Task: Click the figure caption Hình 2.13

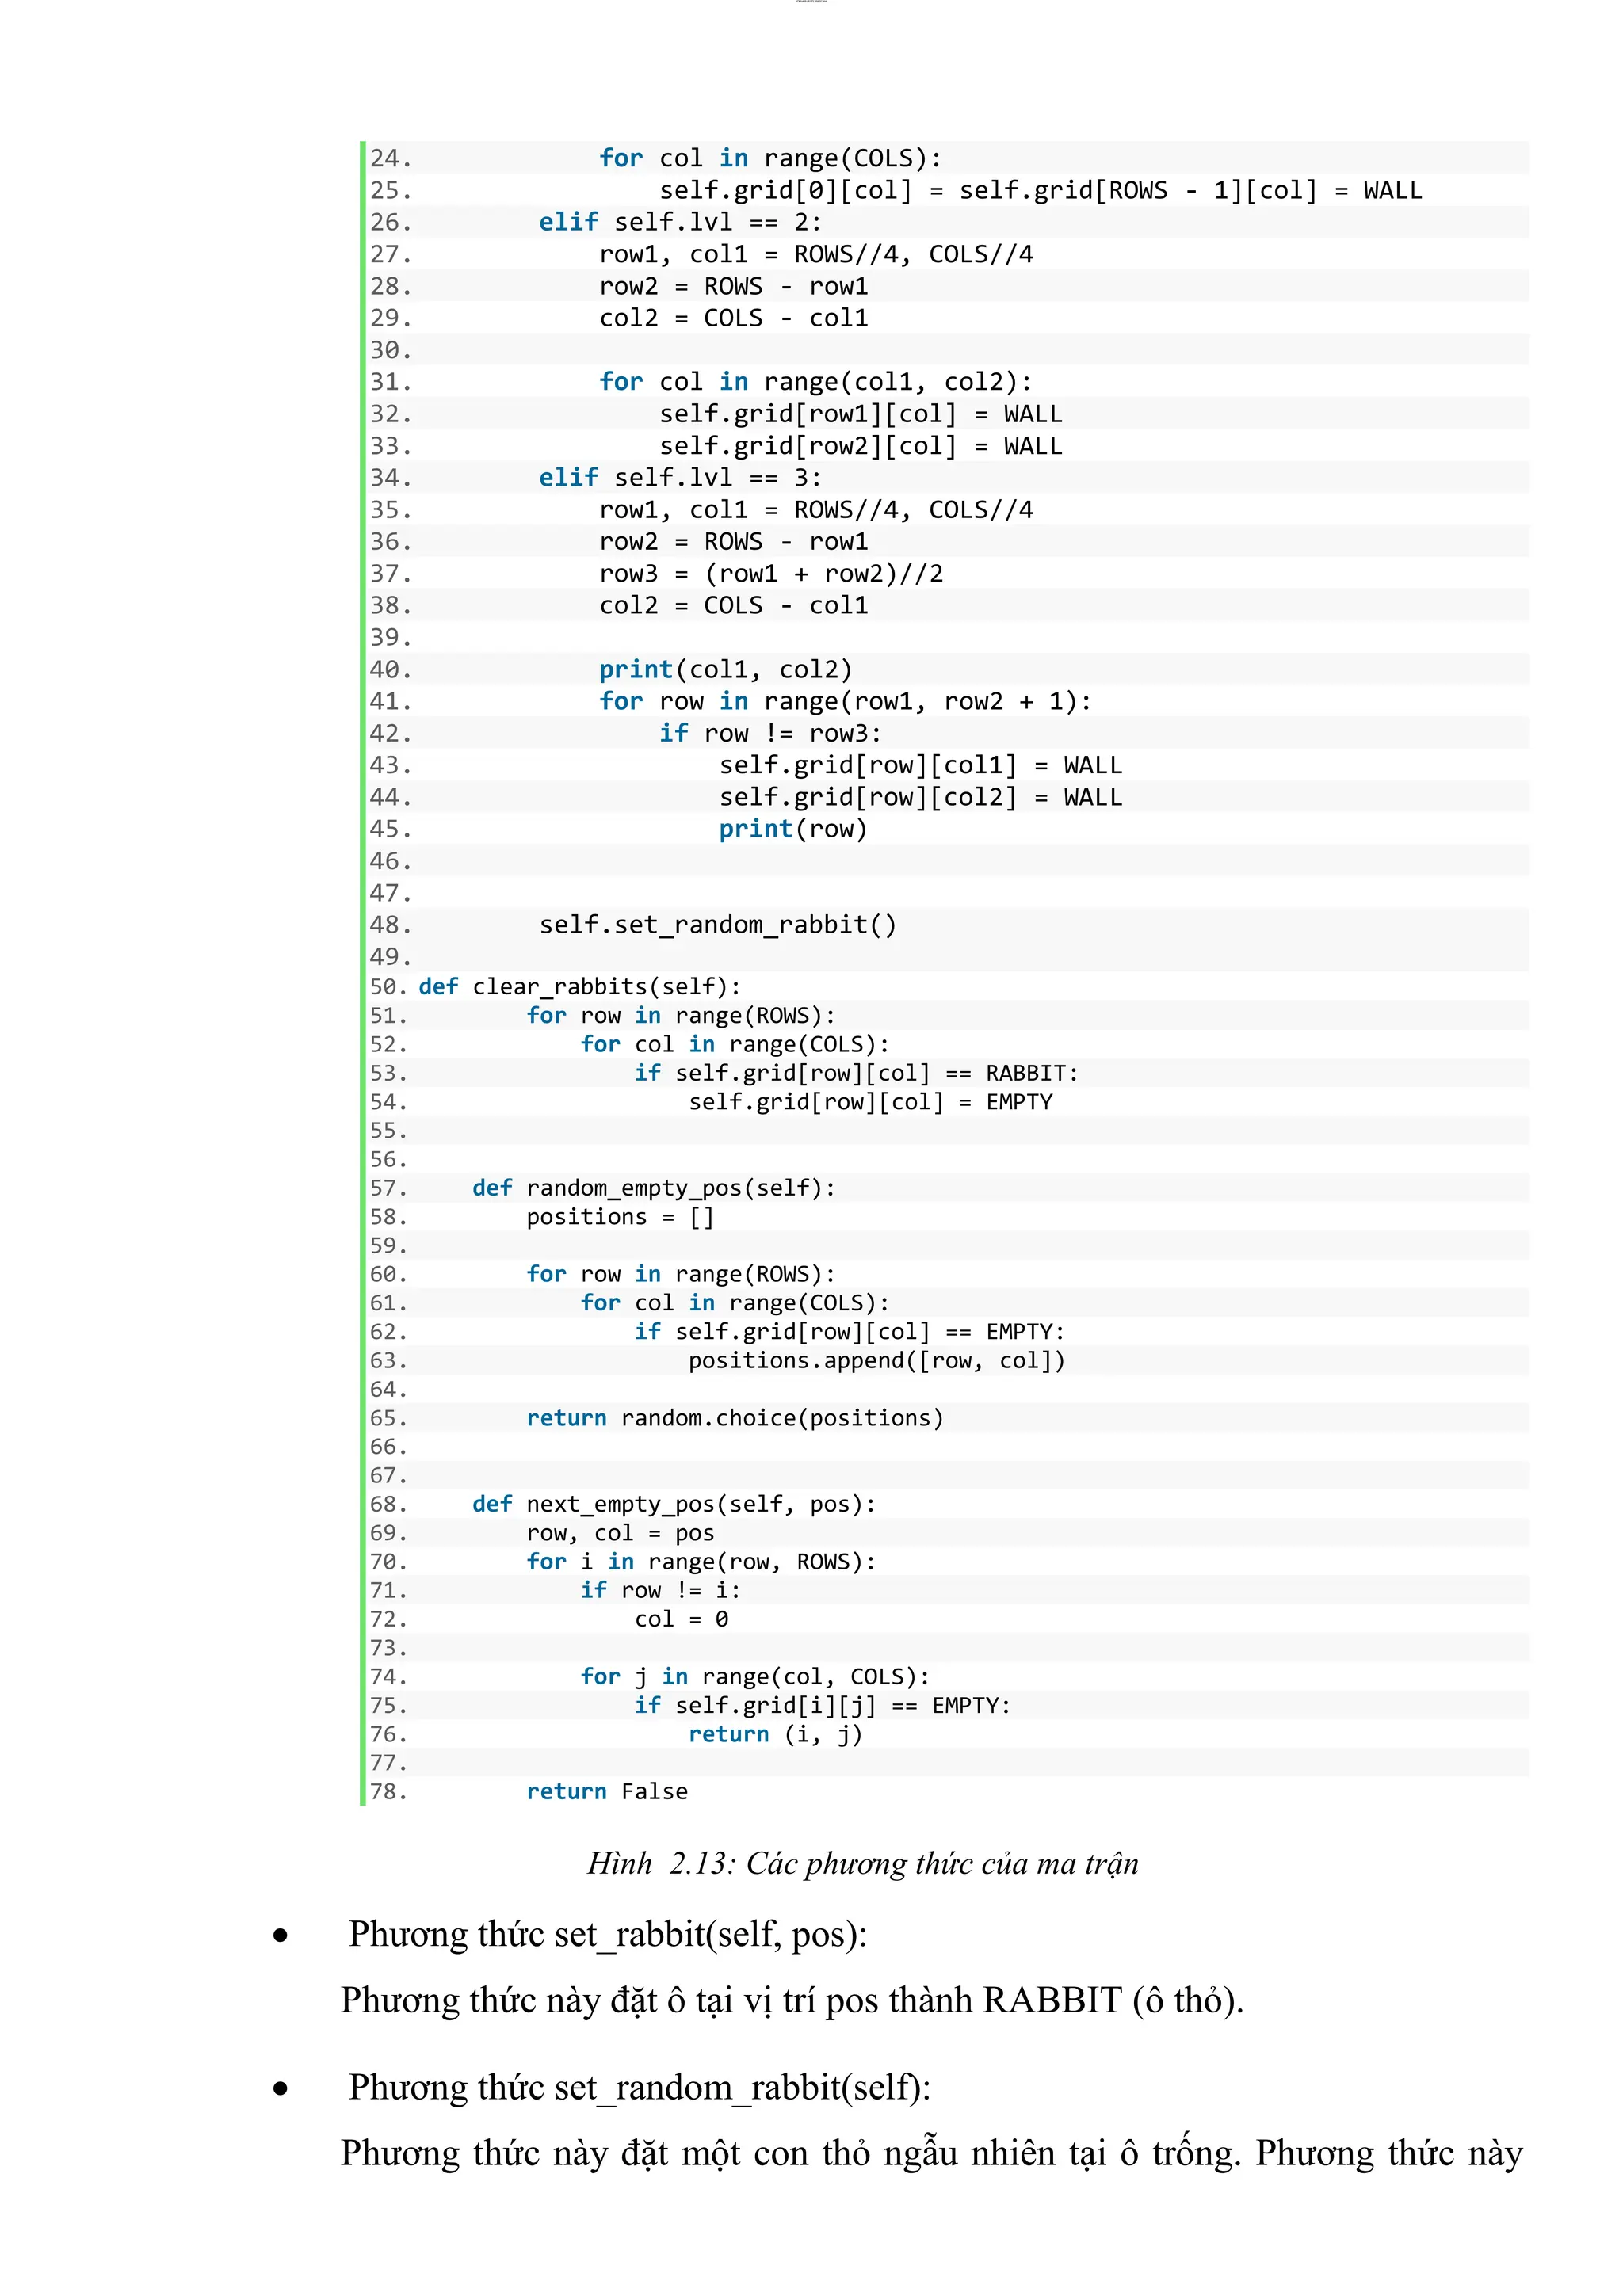Action: click(x=862, y=1863)
